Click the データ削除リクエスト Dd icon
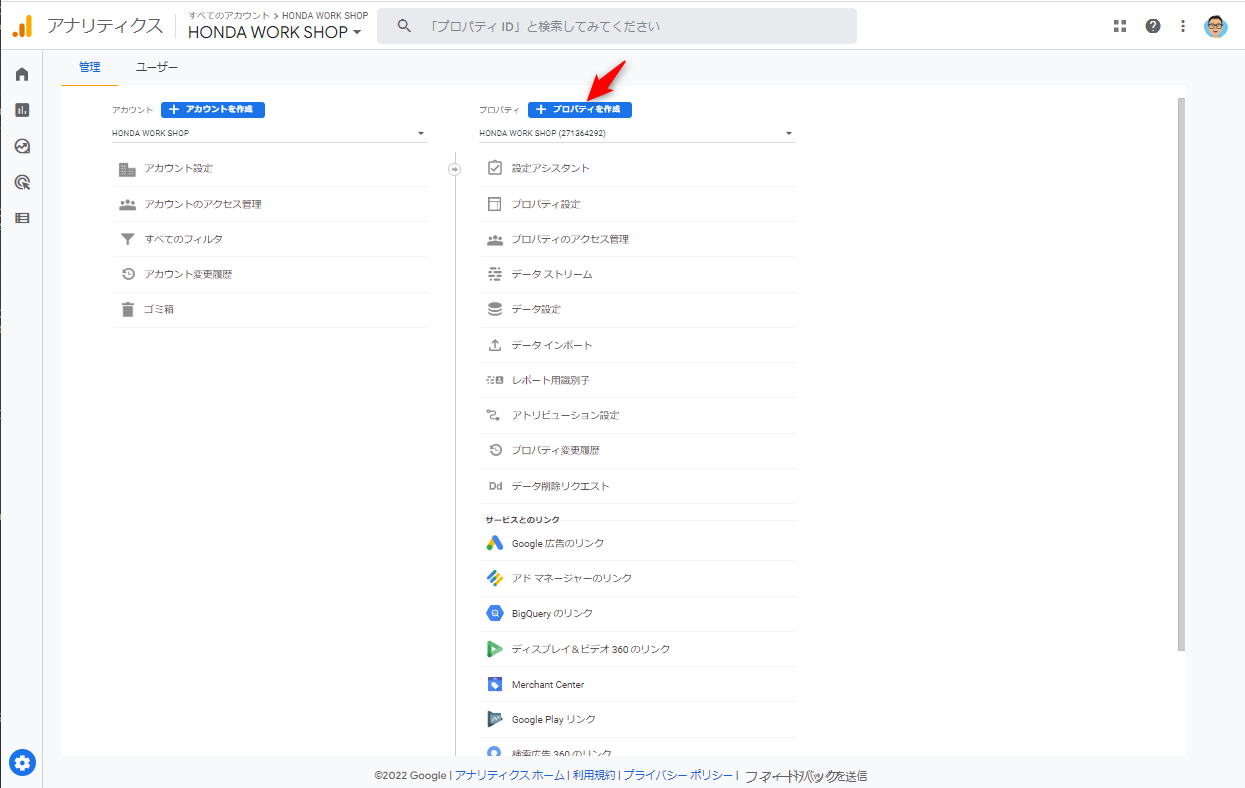The height and width of the screenshot is (788, 1245). 494,486
